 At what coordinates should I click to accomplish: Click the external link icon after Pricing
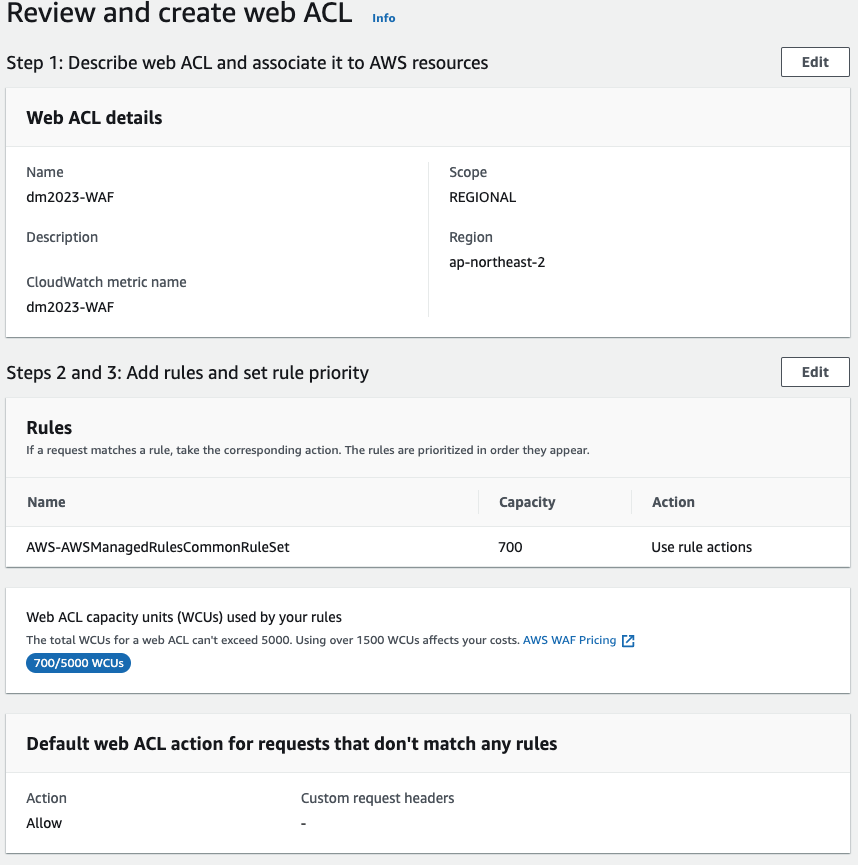[628, 640]
